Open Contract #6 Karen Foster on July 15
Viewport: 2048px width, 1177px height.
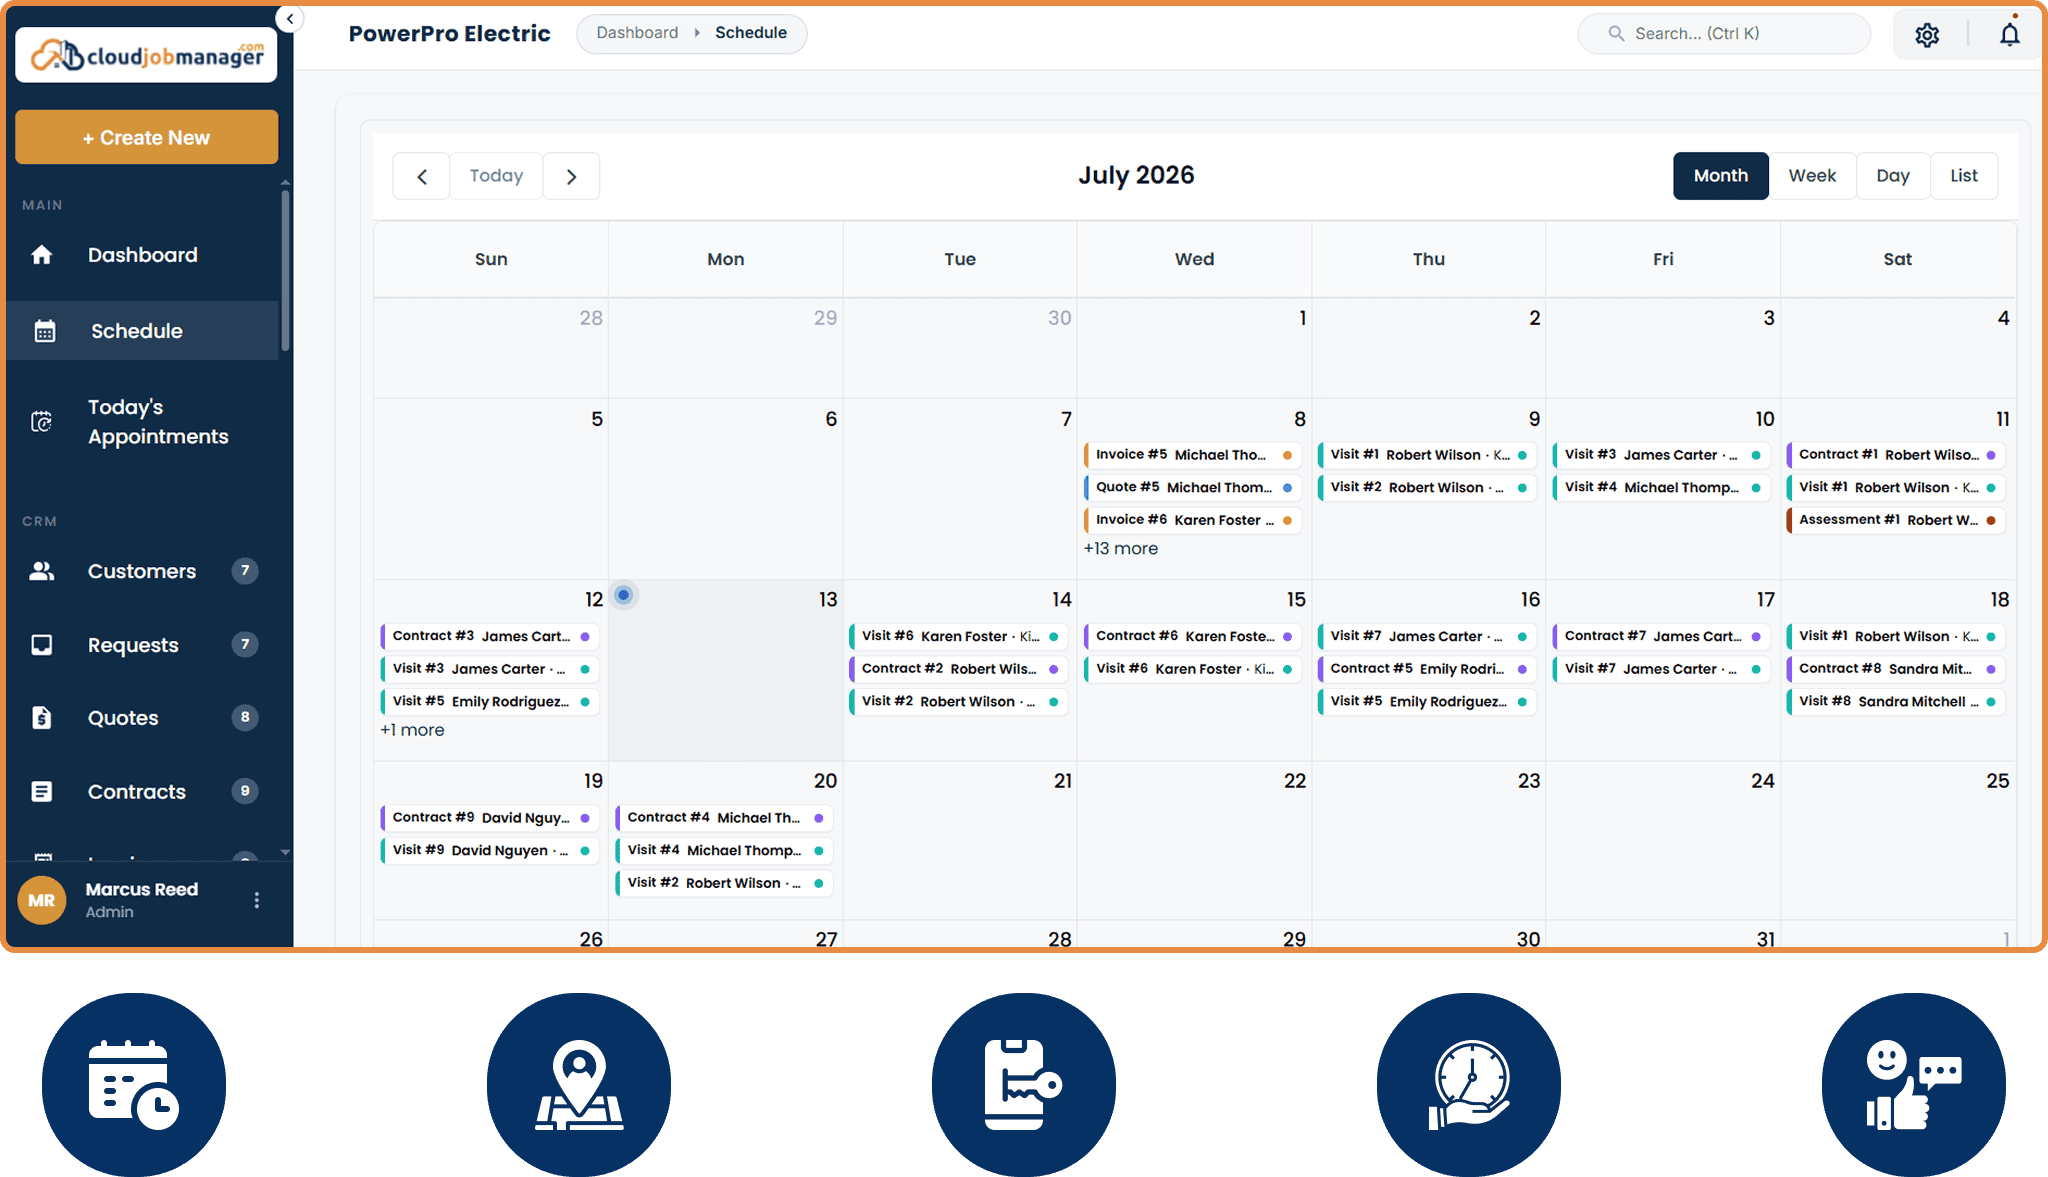tap(1193, 636)
